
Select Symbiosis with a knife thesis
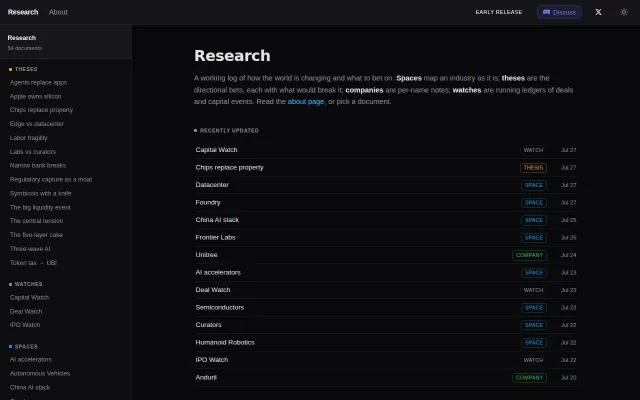coord(40,193)
